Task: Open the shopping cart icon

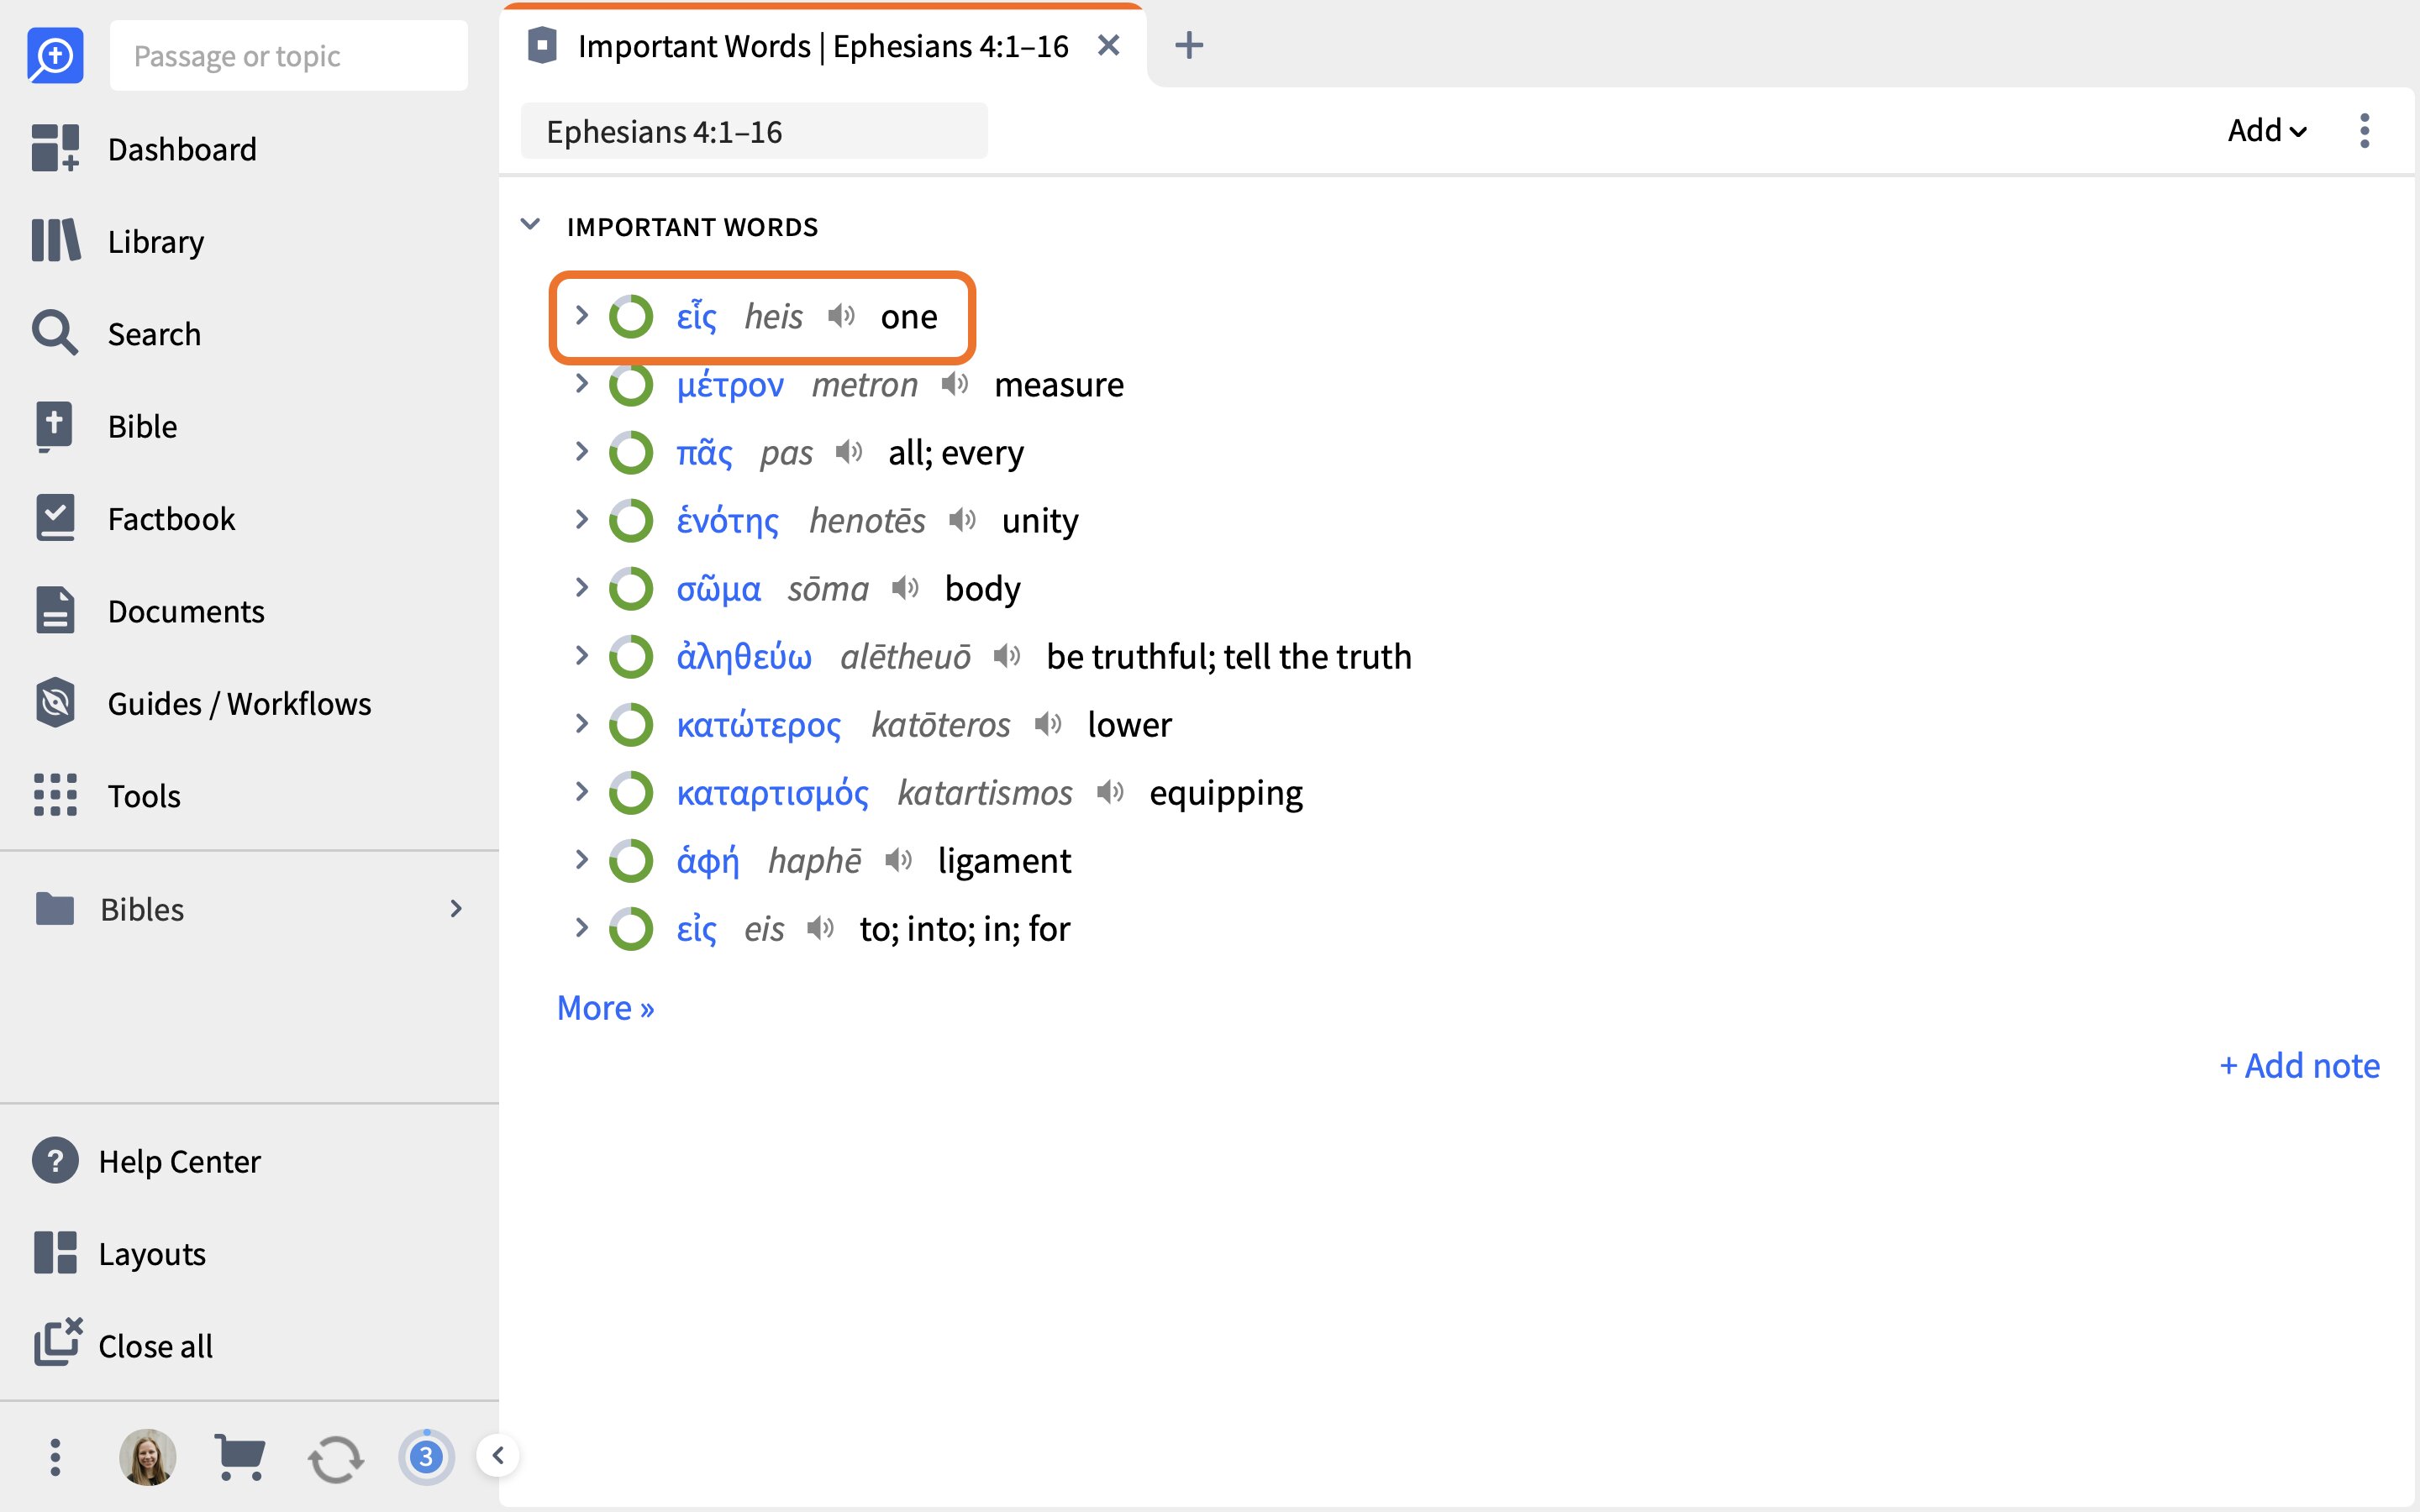Action: click(240, 1457)
